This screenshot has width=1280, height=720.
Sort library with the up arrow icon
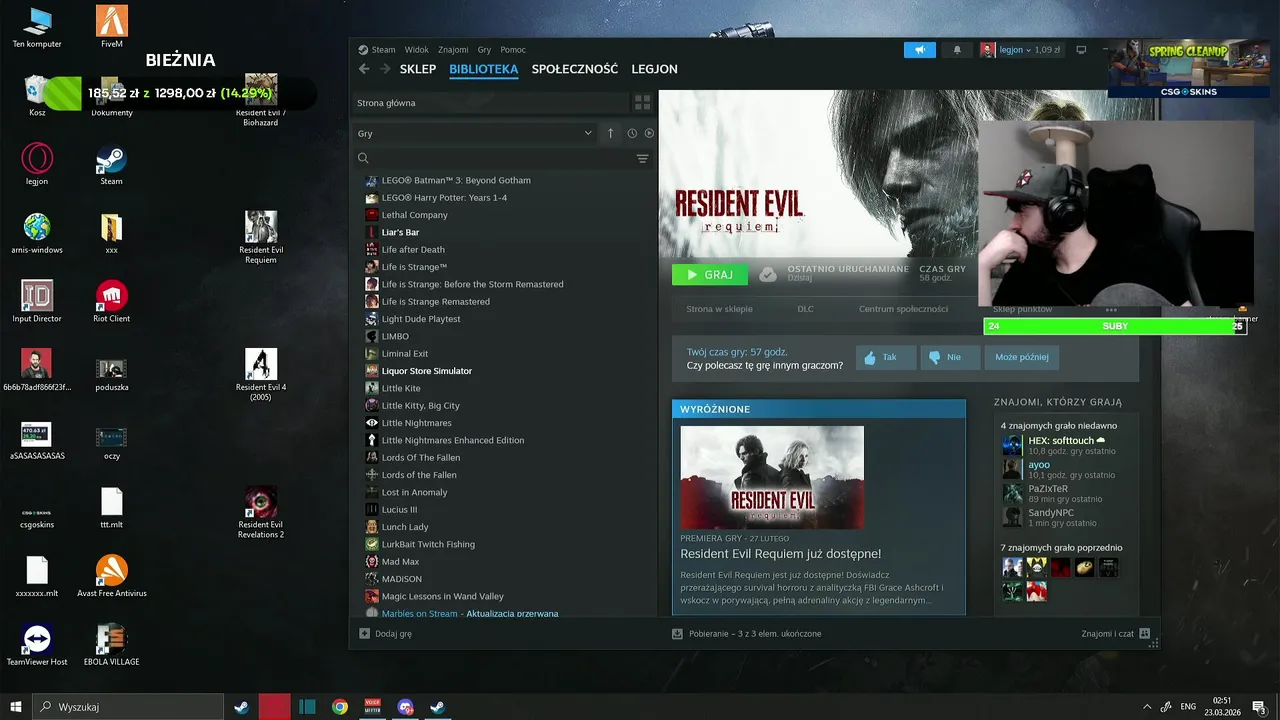click(611, 133)
